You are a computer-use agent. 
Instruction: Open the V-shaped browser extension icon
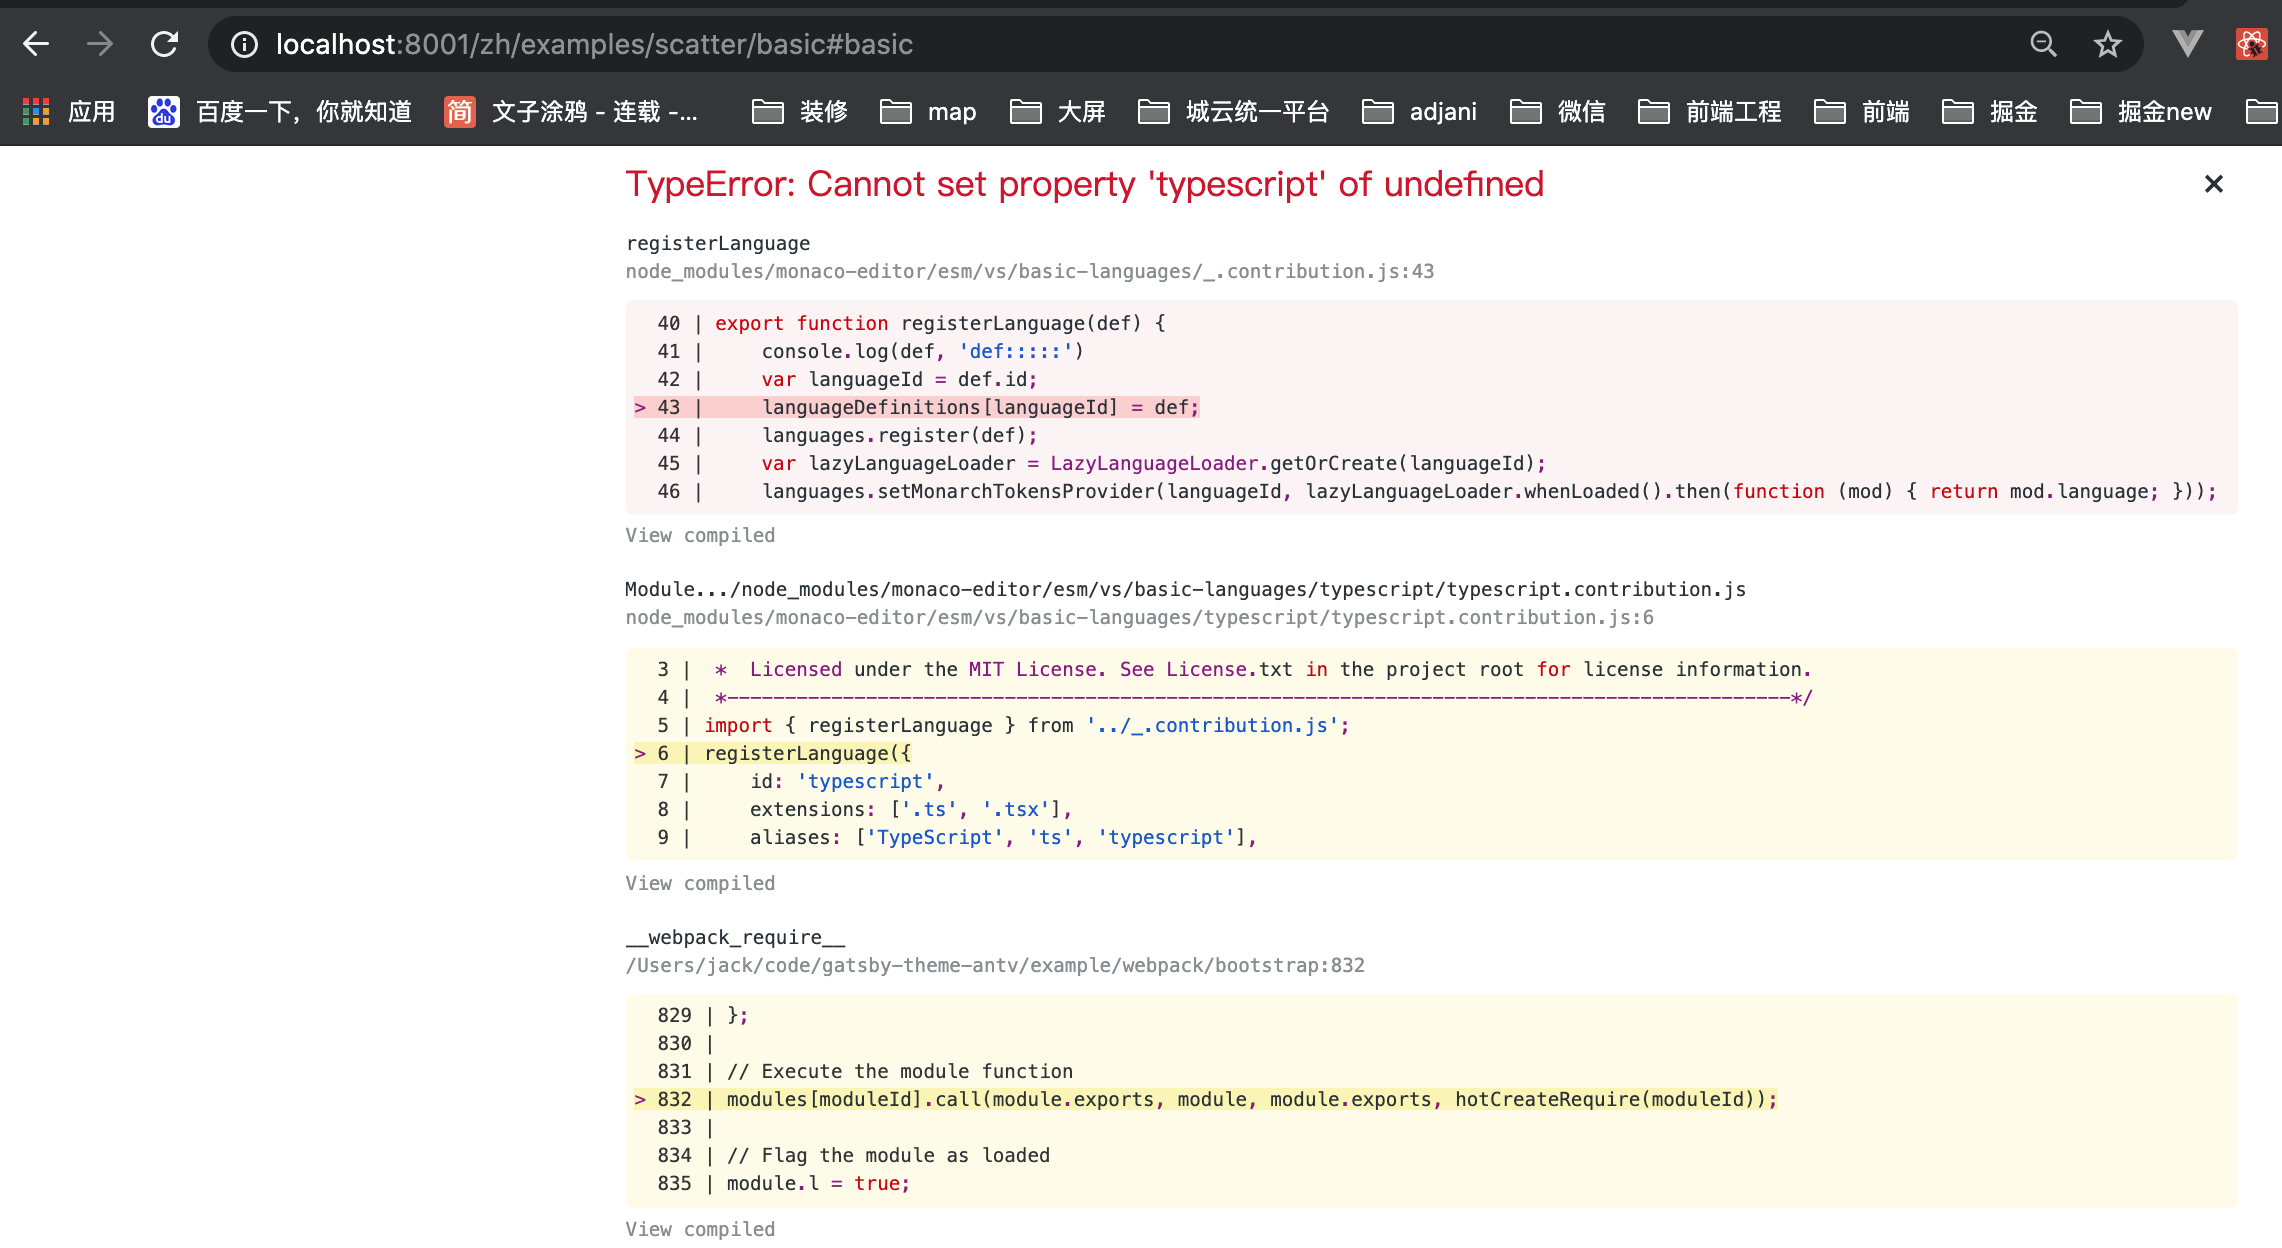coord(2186,44)
